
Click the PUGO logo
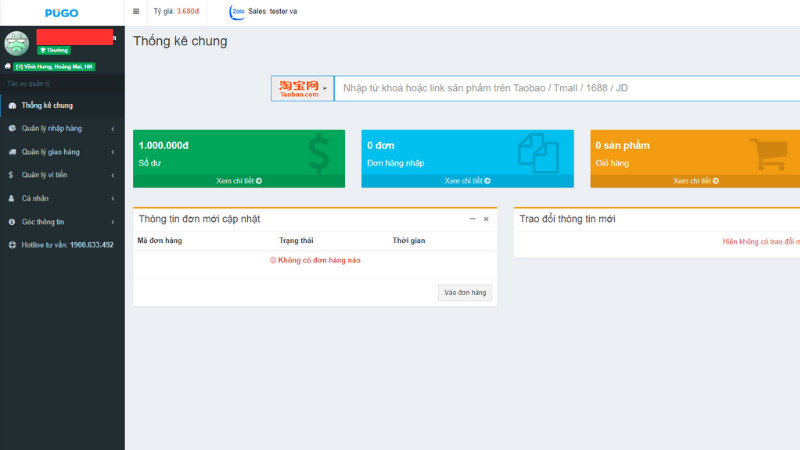pos(62,12)
